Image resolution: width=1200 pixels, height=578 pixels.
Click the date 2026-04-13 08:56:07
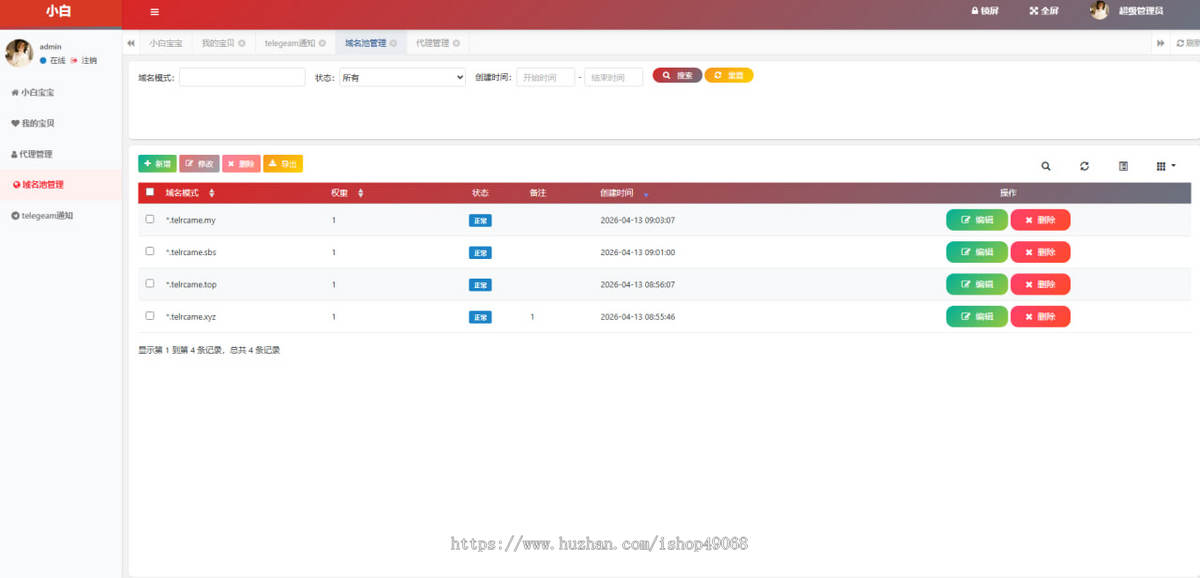(x=637, y=284)
